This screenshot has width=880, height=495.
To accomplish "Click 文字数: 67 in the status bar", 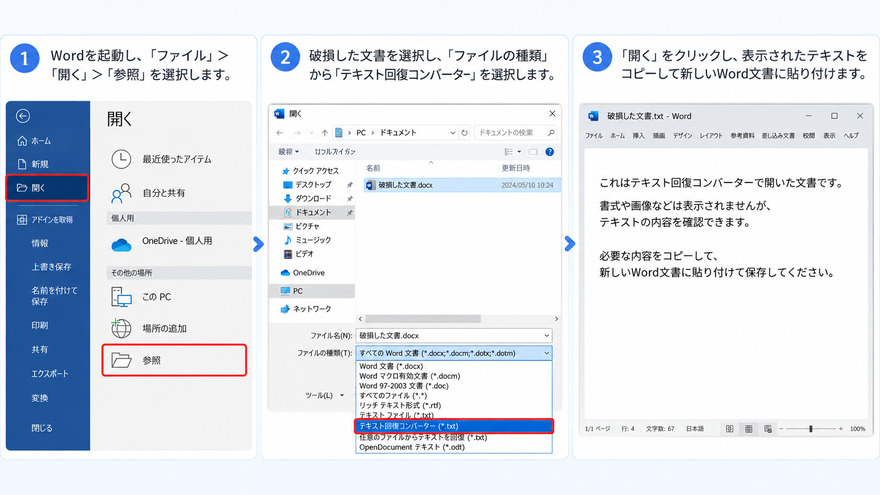I will 660,429.
